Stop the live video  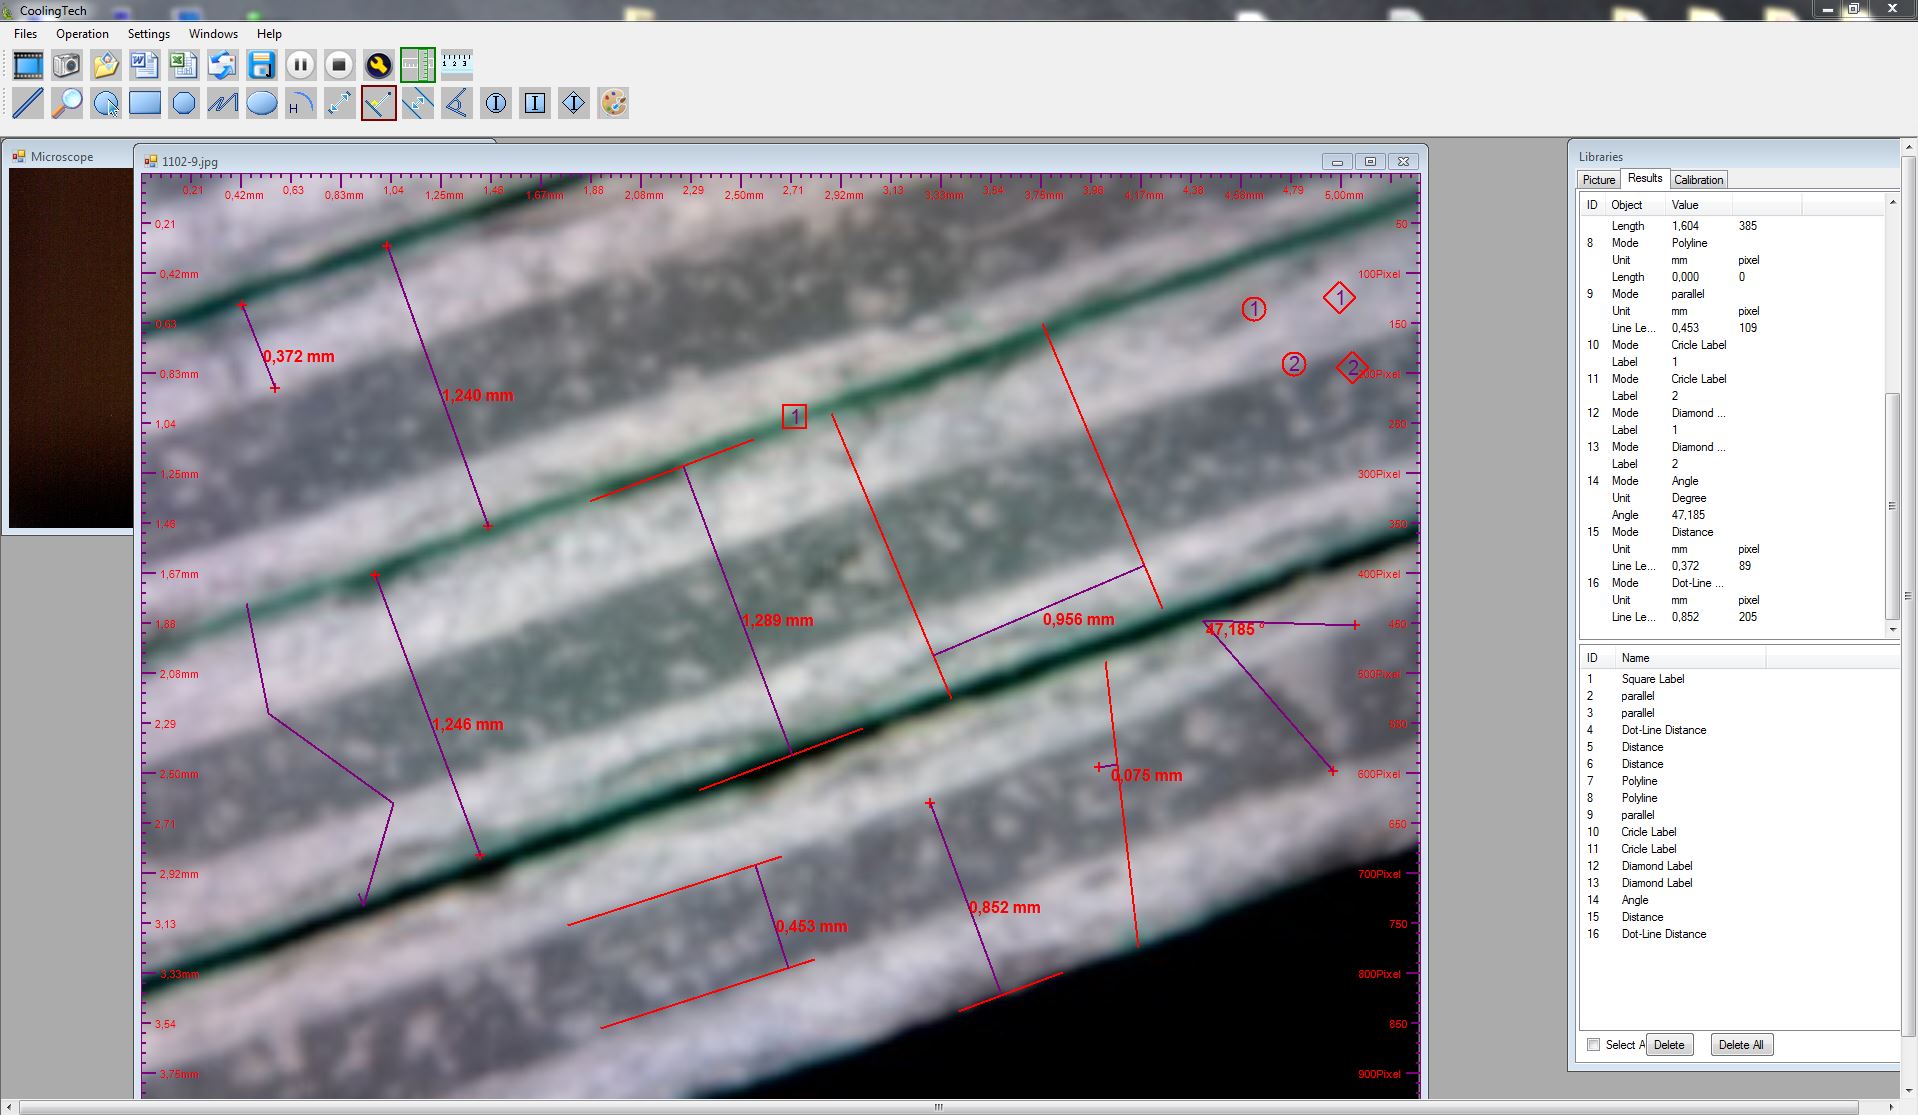click(340, 66)
